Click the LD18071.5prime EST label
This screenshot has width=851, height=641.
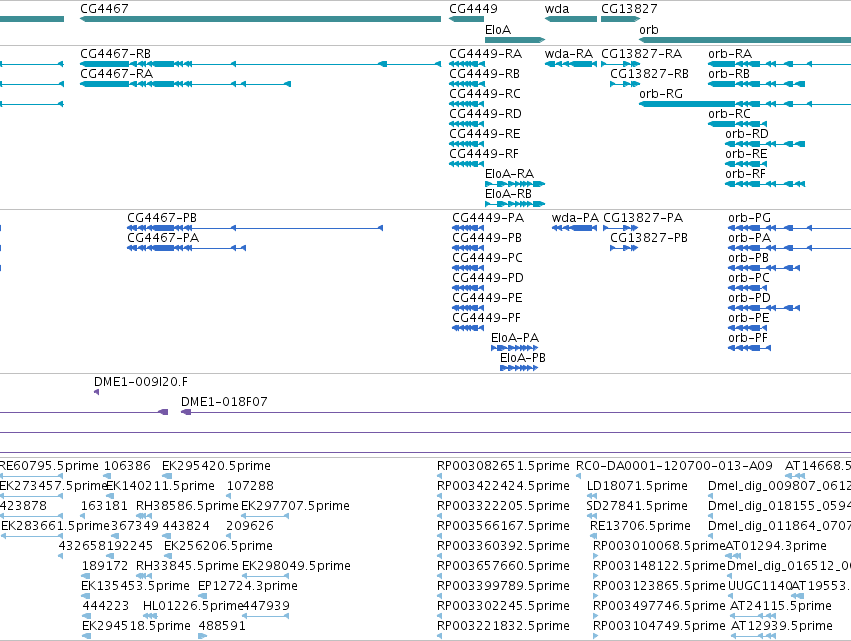point(637,486)
